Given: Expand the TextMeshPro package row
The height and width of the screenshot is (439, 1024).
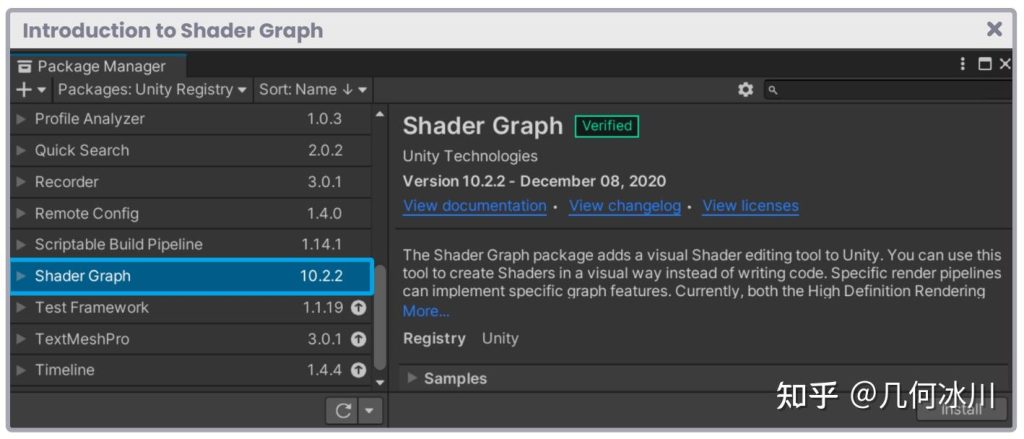Looking at the screenshot, I should pyautogui.click(x=21, y=338).
